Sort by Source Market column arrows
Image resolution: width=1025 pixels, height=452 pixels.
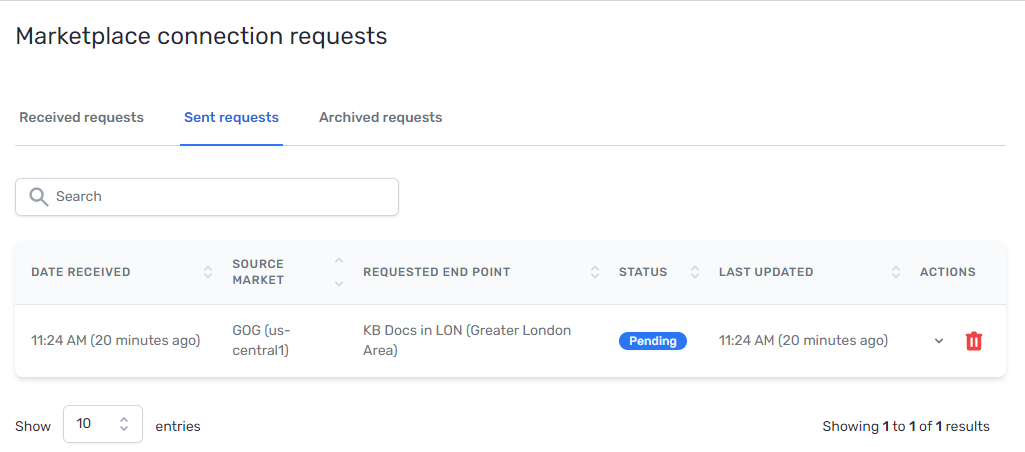(338, 272)
